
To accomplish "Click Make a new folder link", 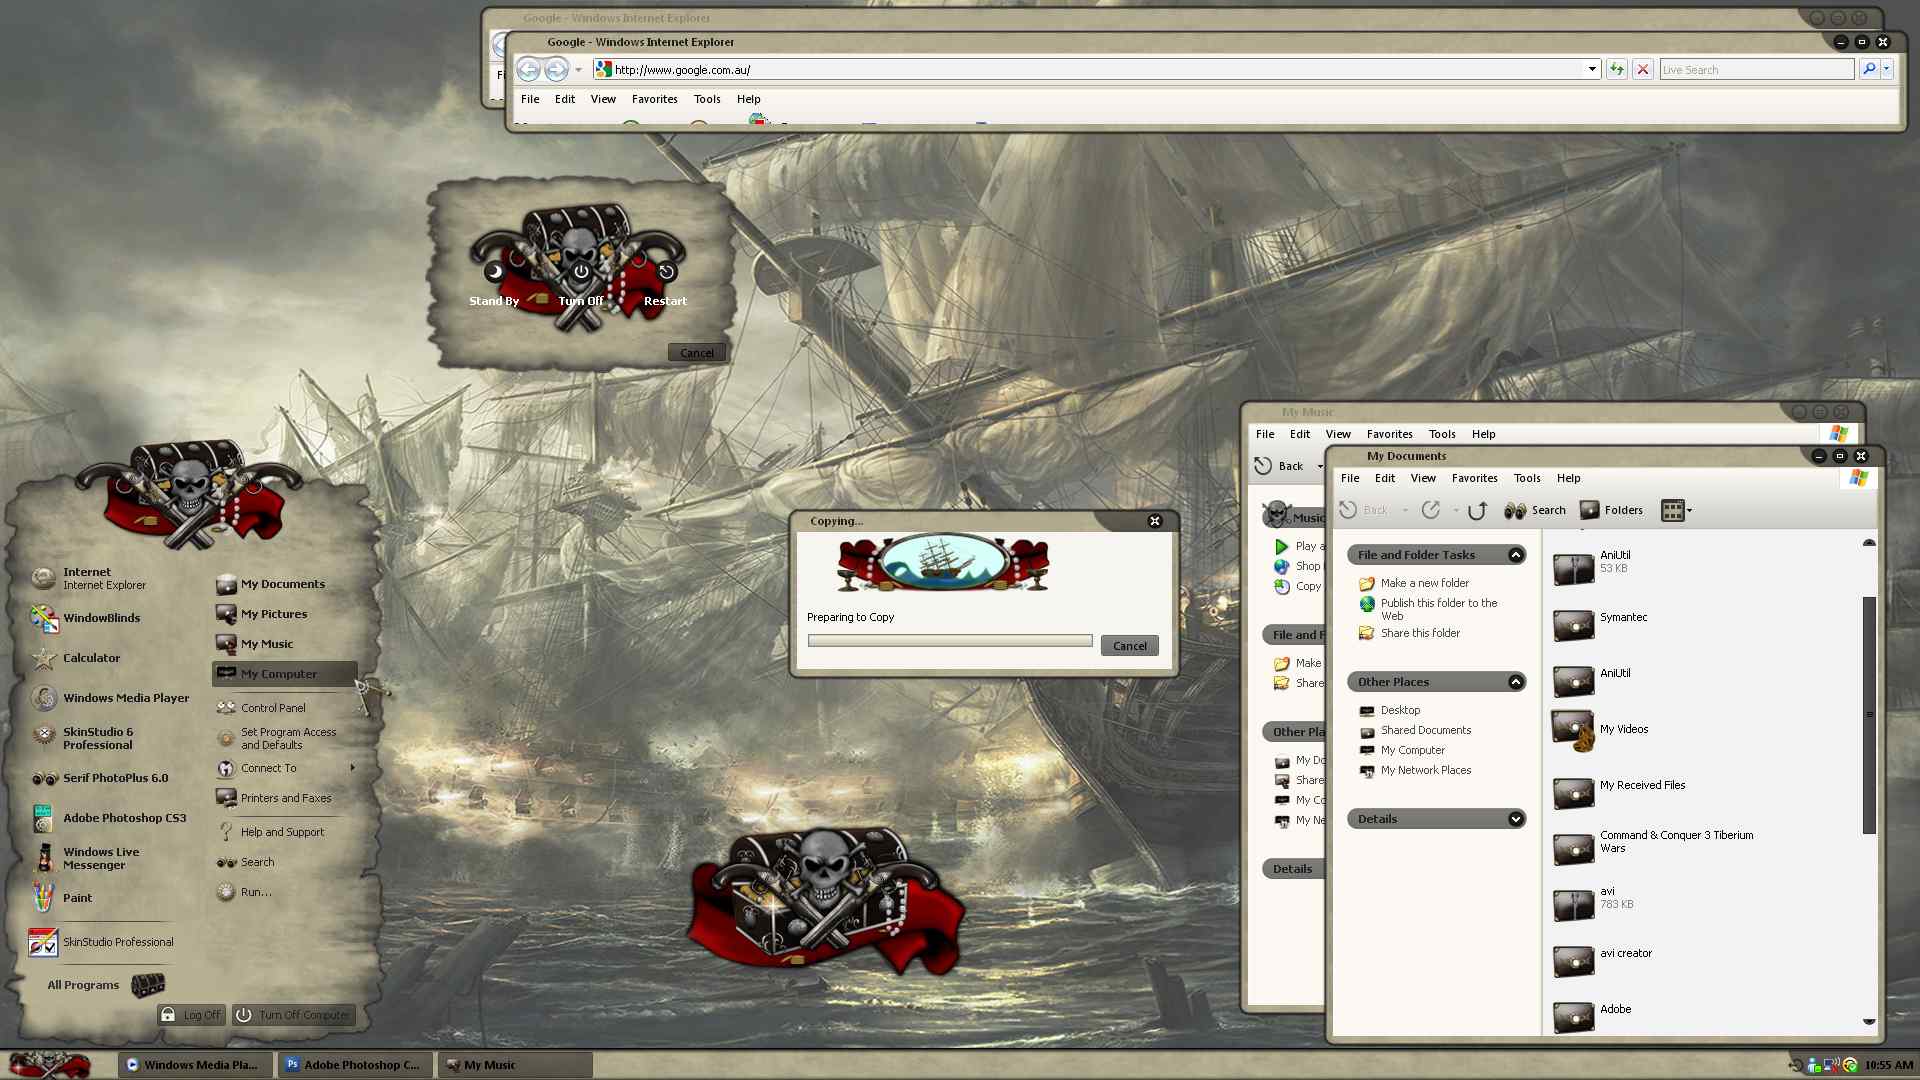I will click(1424, 583).
